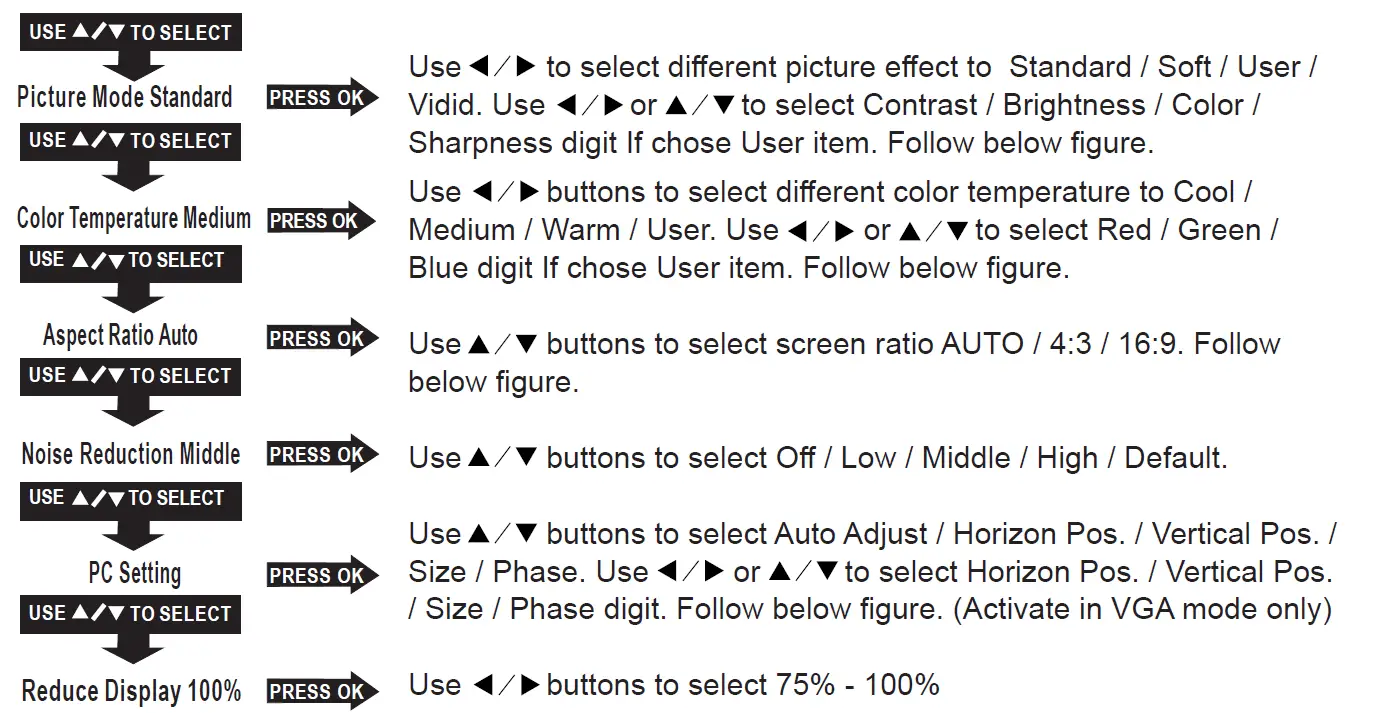Click the 'Activate in VGA mode only' note
This screenshot has height=713, width=1382.
pos(1142,609)
